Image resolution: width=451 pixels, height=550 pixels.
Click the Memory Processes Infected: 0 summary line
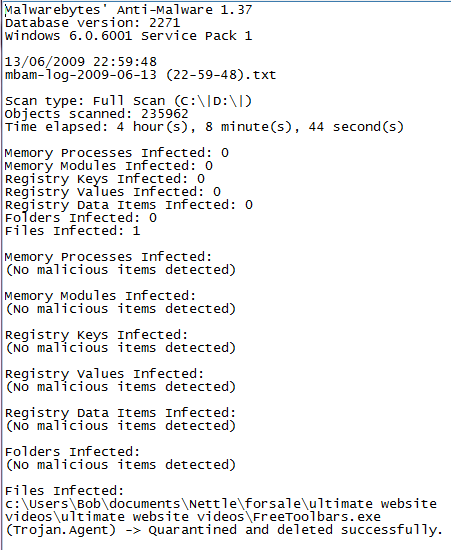(x=116, y=153)
